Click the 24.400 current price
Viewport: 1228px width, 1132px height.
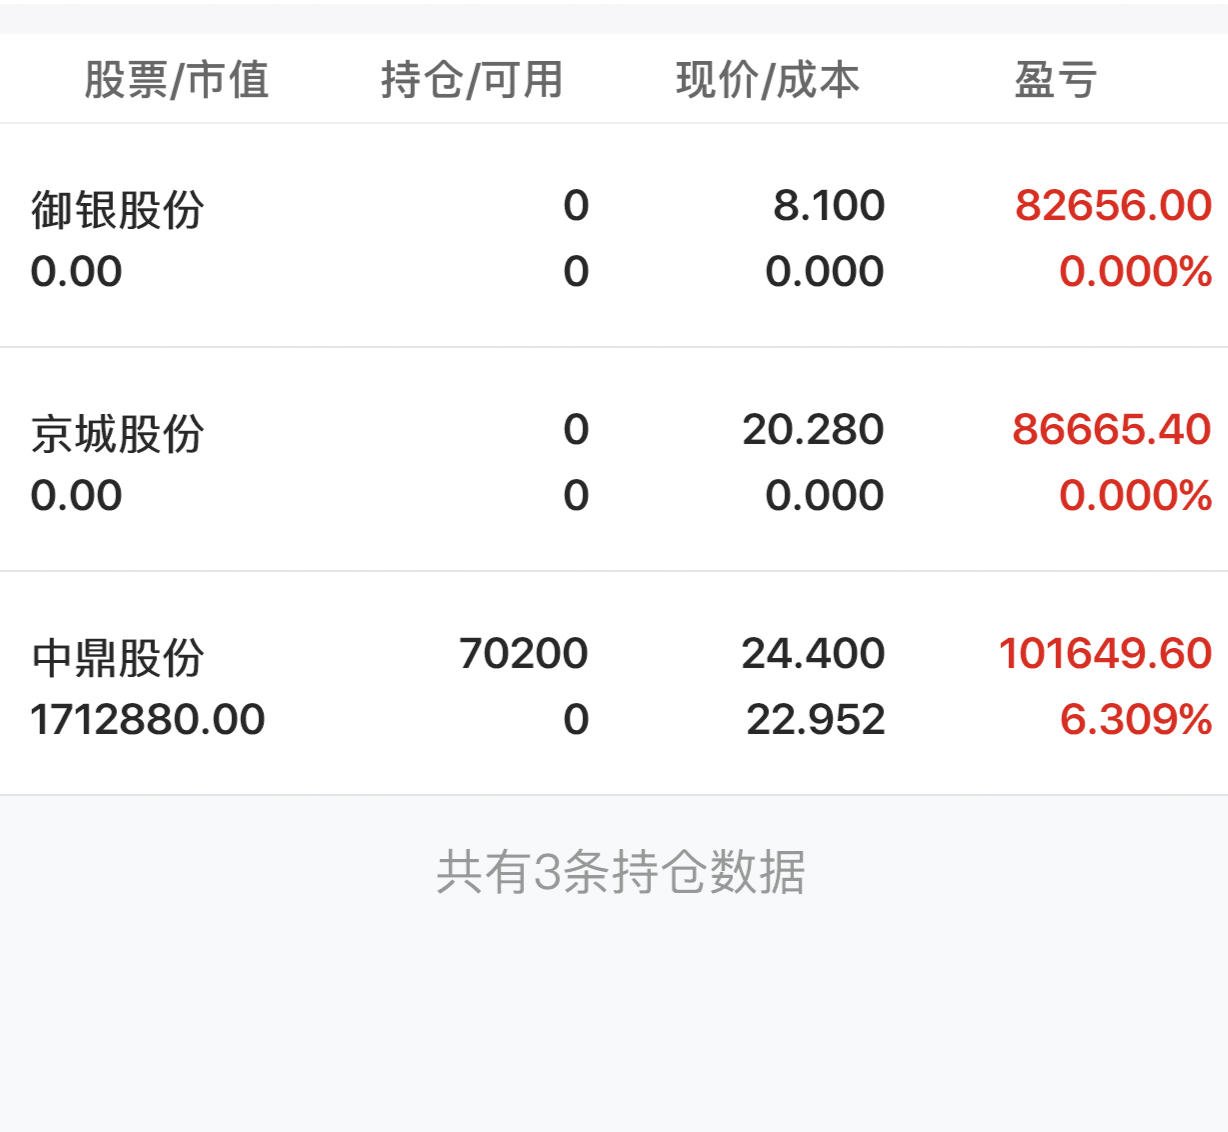point(813,654)
